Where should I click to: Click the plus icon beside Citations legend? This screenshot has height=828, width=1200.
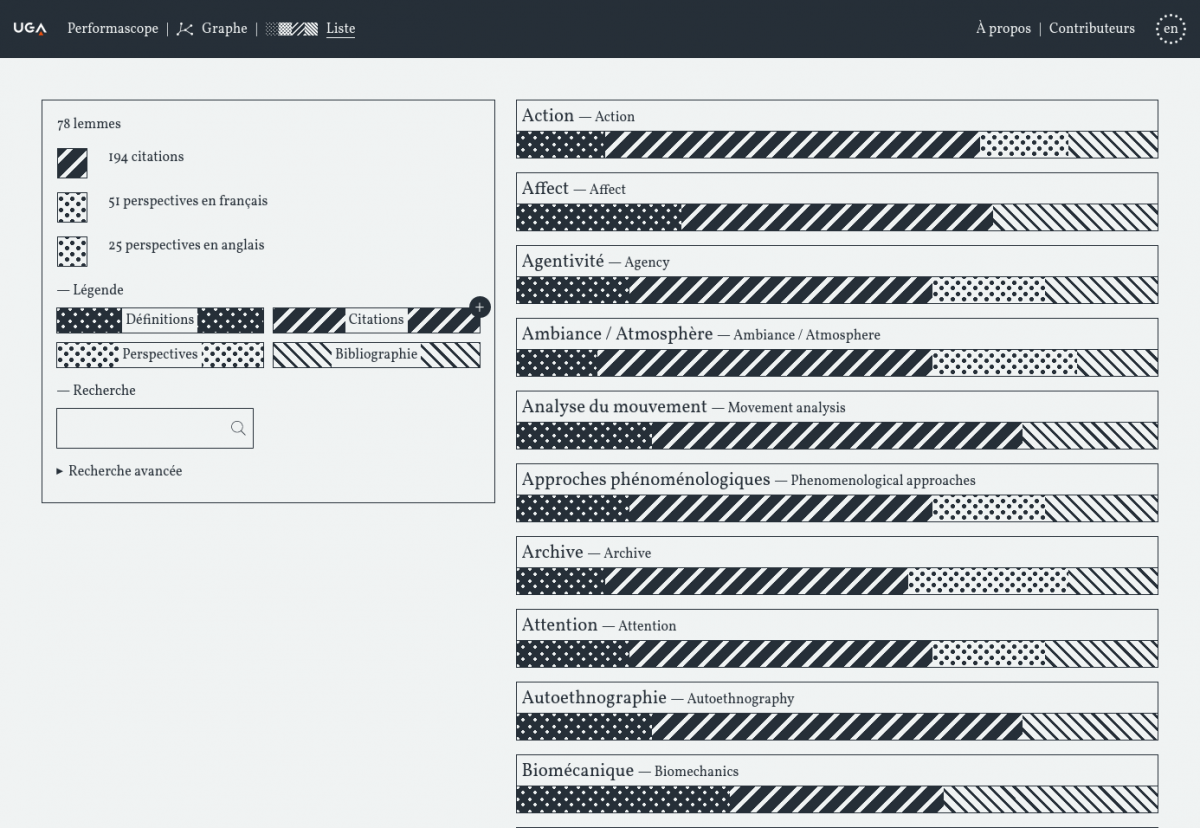(x=480, y=307)
